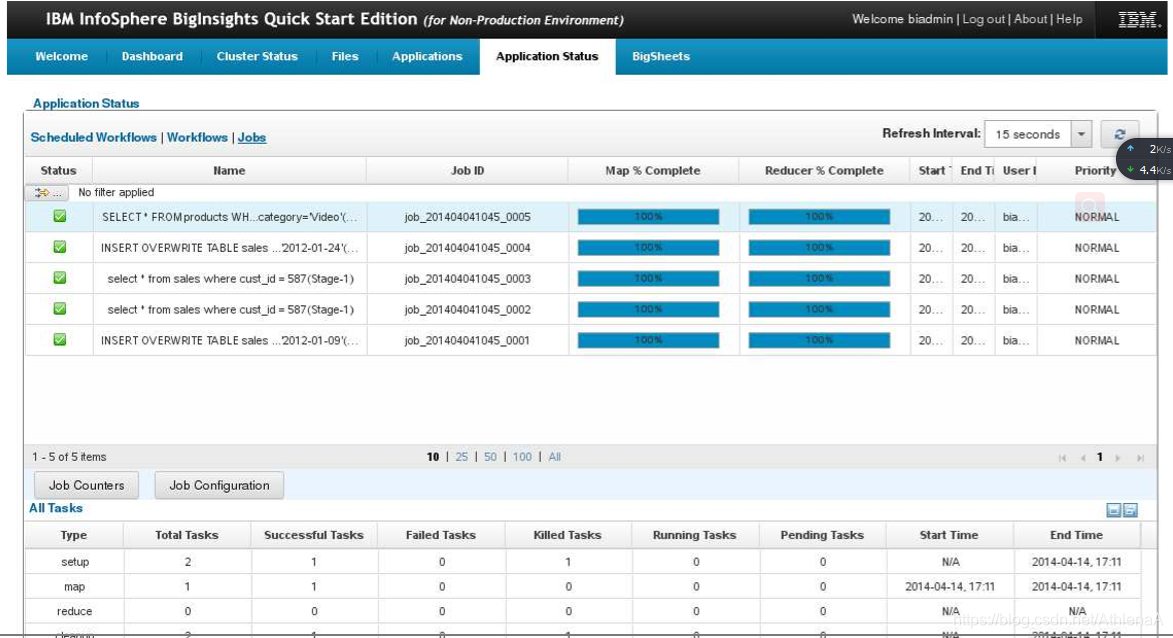Select 10 items per page
Viewport: 1173px width, 638px height.
point(432,457)
